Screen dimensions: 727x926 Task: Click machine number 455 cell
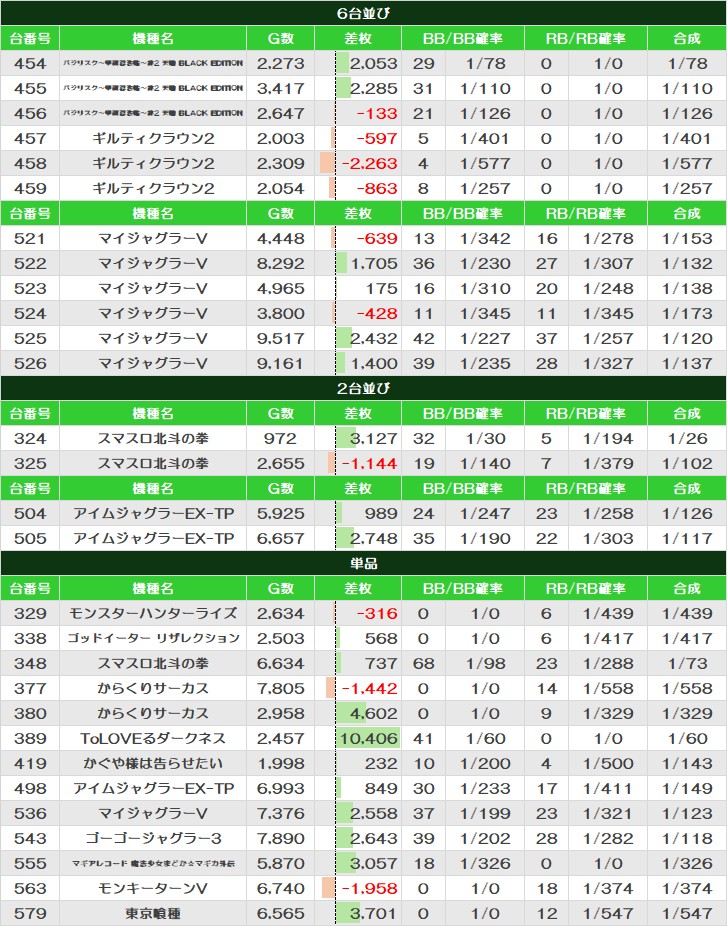30,88
